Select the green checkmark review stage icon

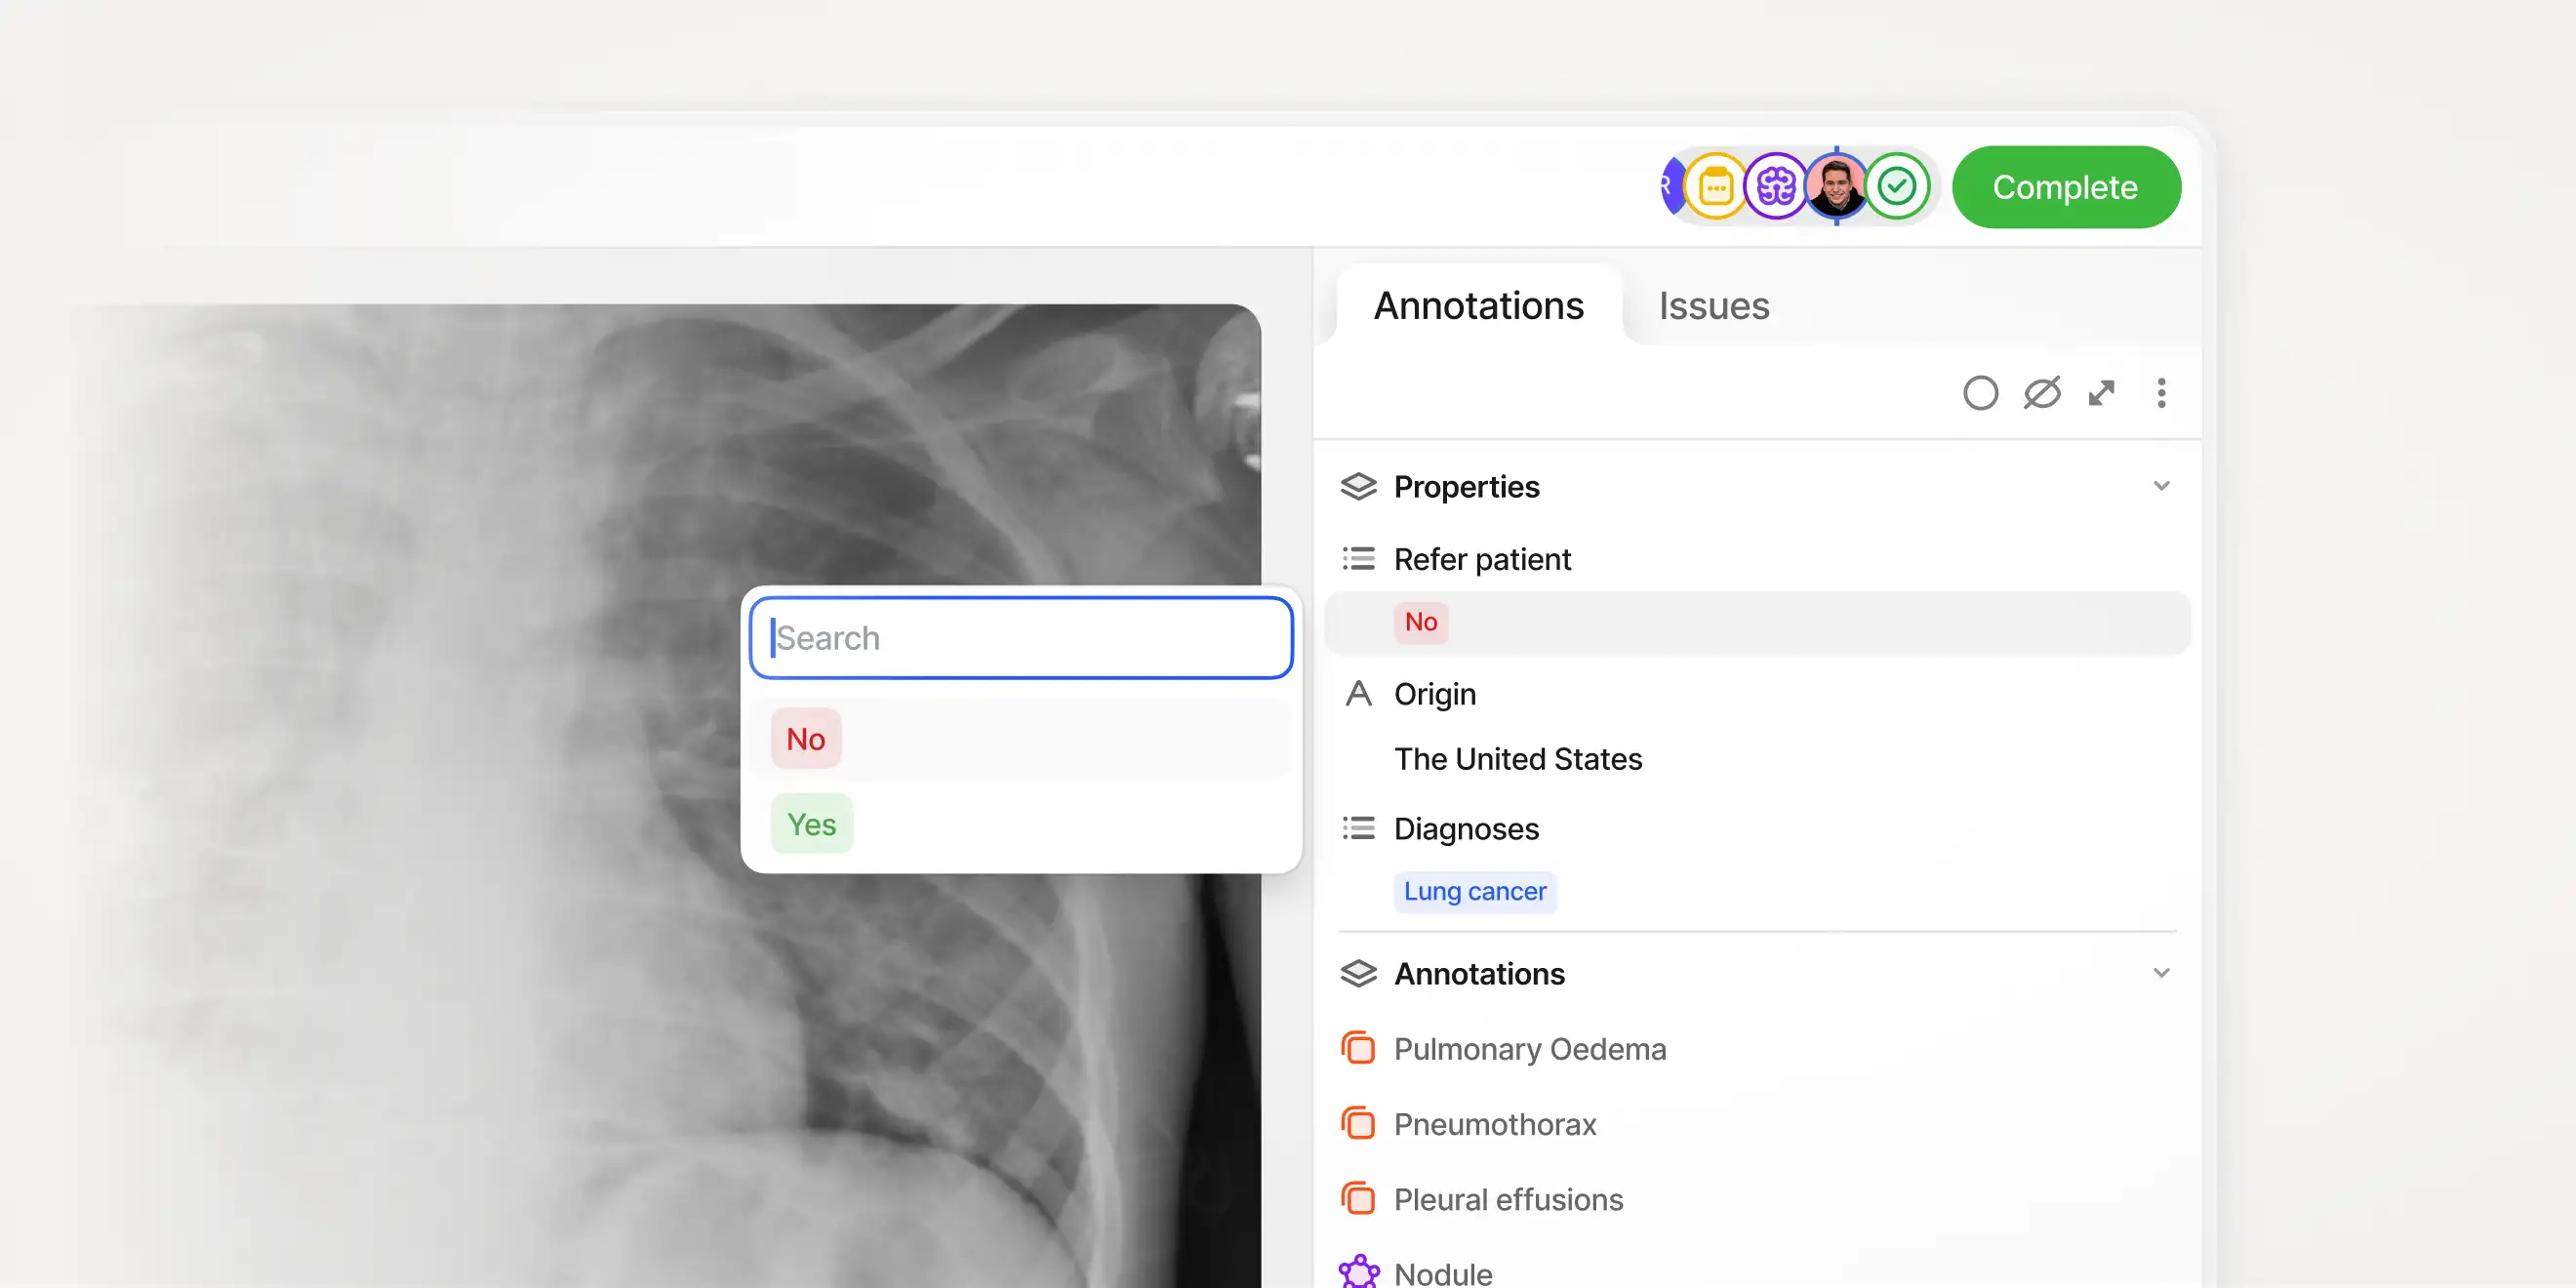(x=1897, y=187)
